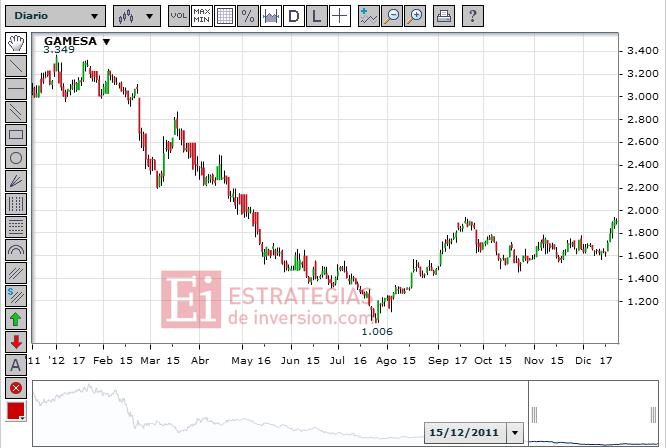Image resolution: width=667 pixels, height=448 pixels.
Task: Click the area chart overlay icon
Action: pyautogui.click(x=271, y=16)
